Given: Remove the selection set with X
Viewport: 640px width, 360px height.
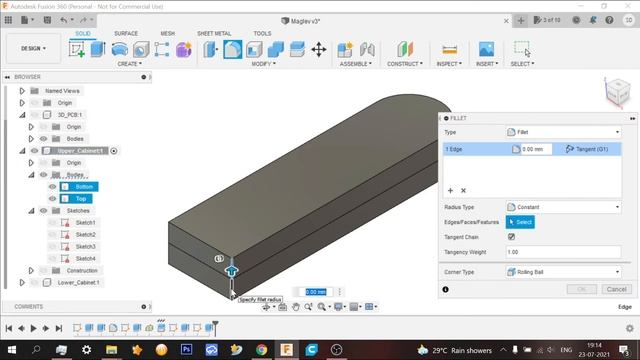Looking at the screenshot, I should [463, 190].
